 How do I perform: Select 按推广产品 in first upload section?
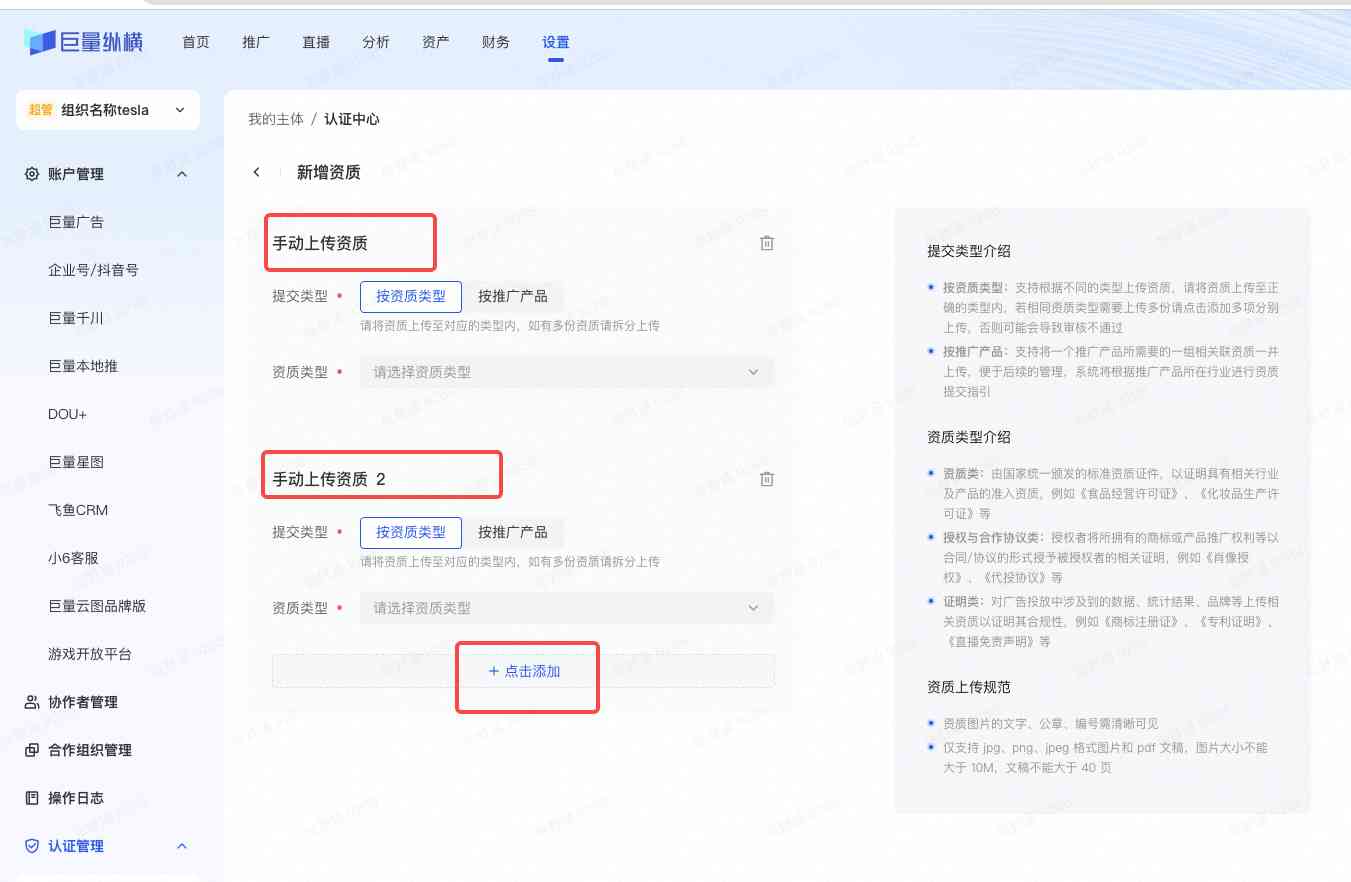(x=512, y=296)
